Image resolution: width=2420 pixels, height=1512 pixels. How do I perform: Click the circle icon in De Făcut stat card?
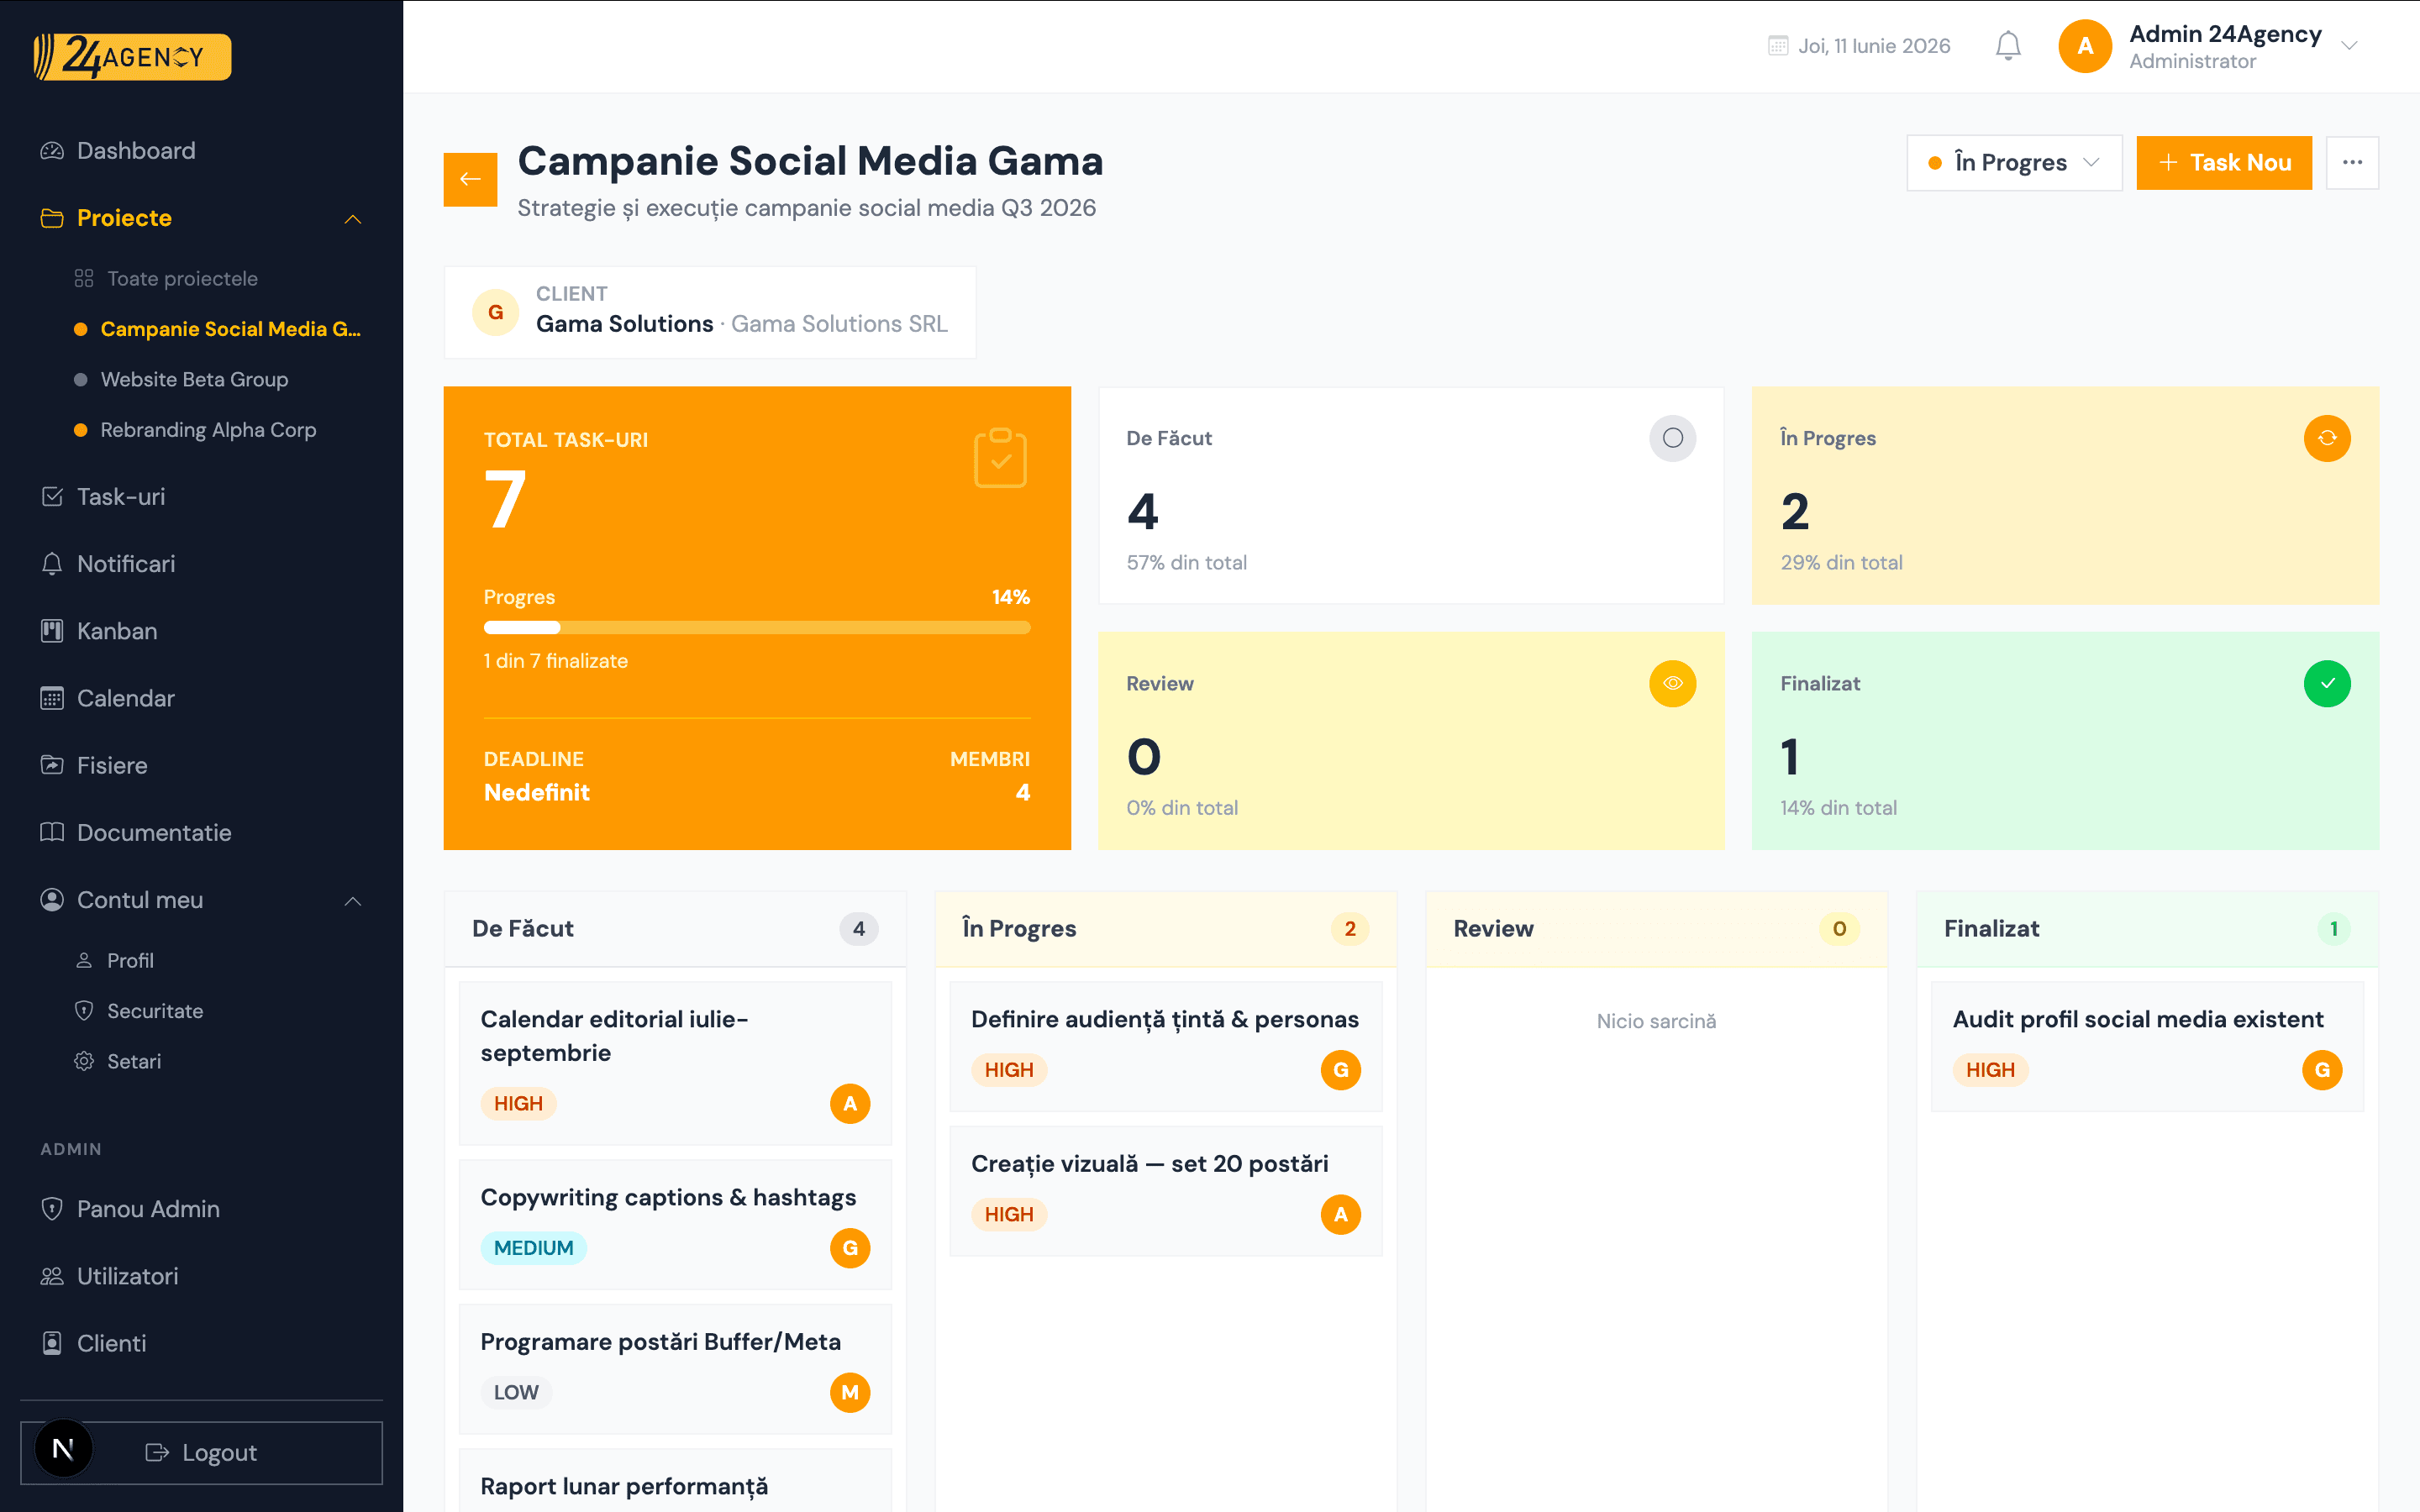1672,438
